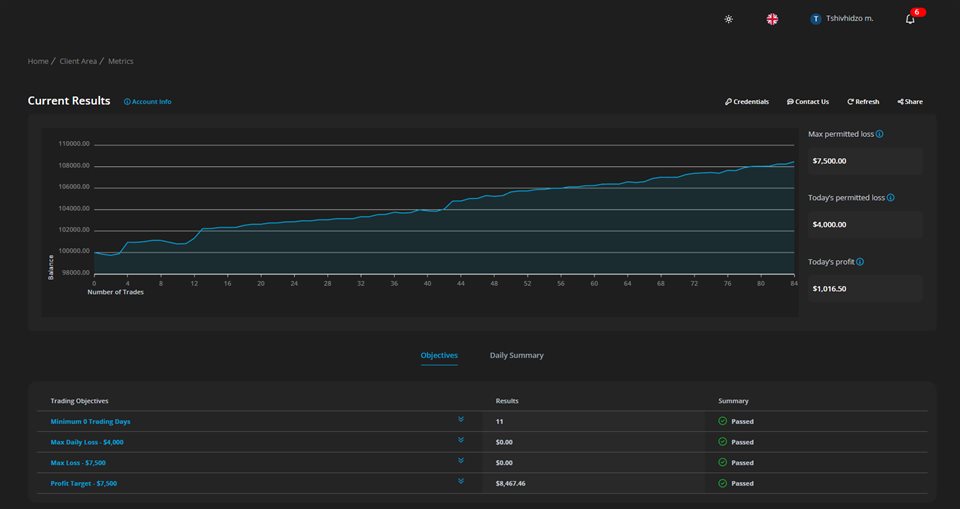Image resolution: width=960 pixels, height=509 pixels.
Task: Open the Metrics breadcrumb link
Action: tap(121, 61)
